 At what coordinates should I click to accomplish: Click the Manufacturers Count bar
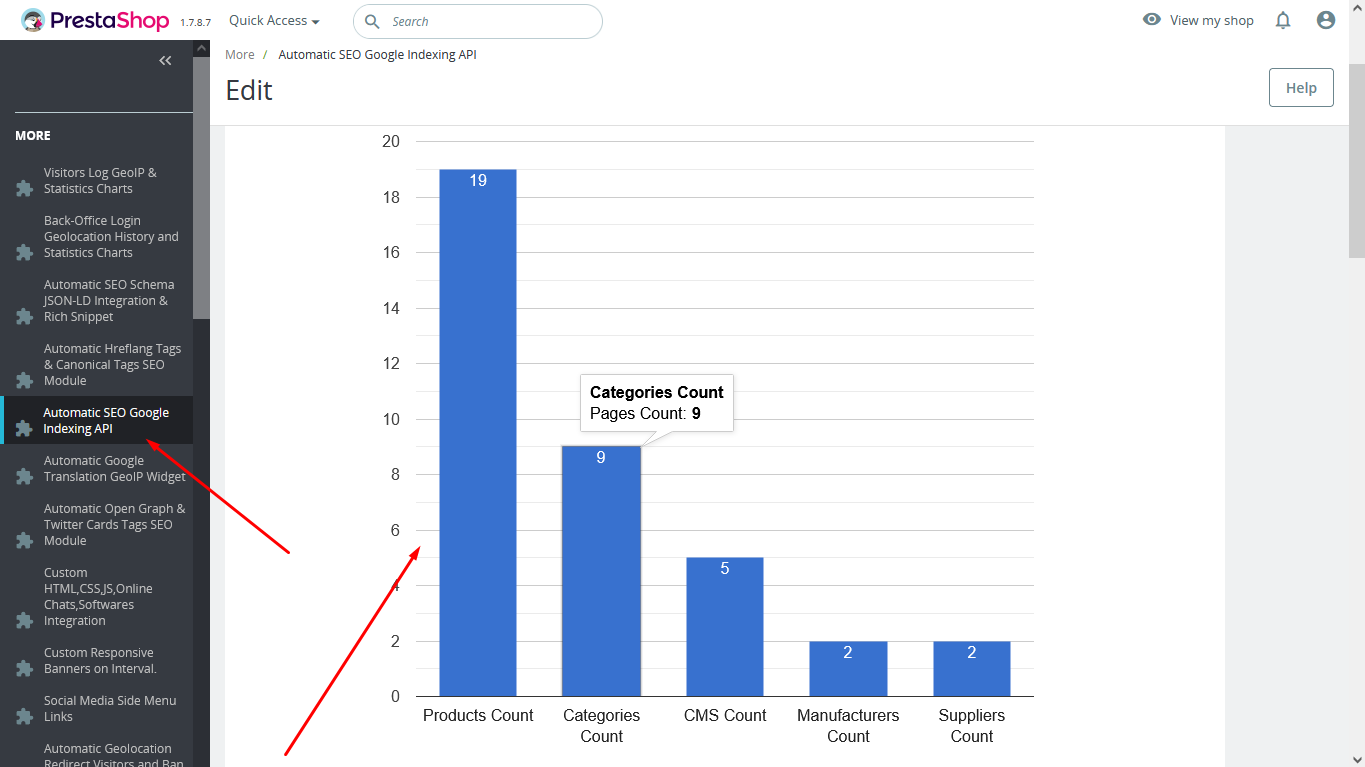(x=848, y=668)
